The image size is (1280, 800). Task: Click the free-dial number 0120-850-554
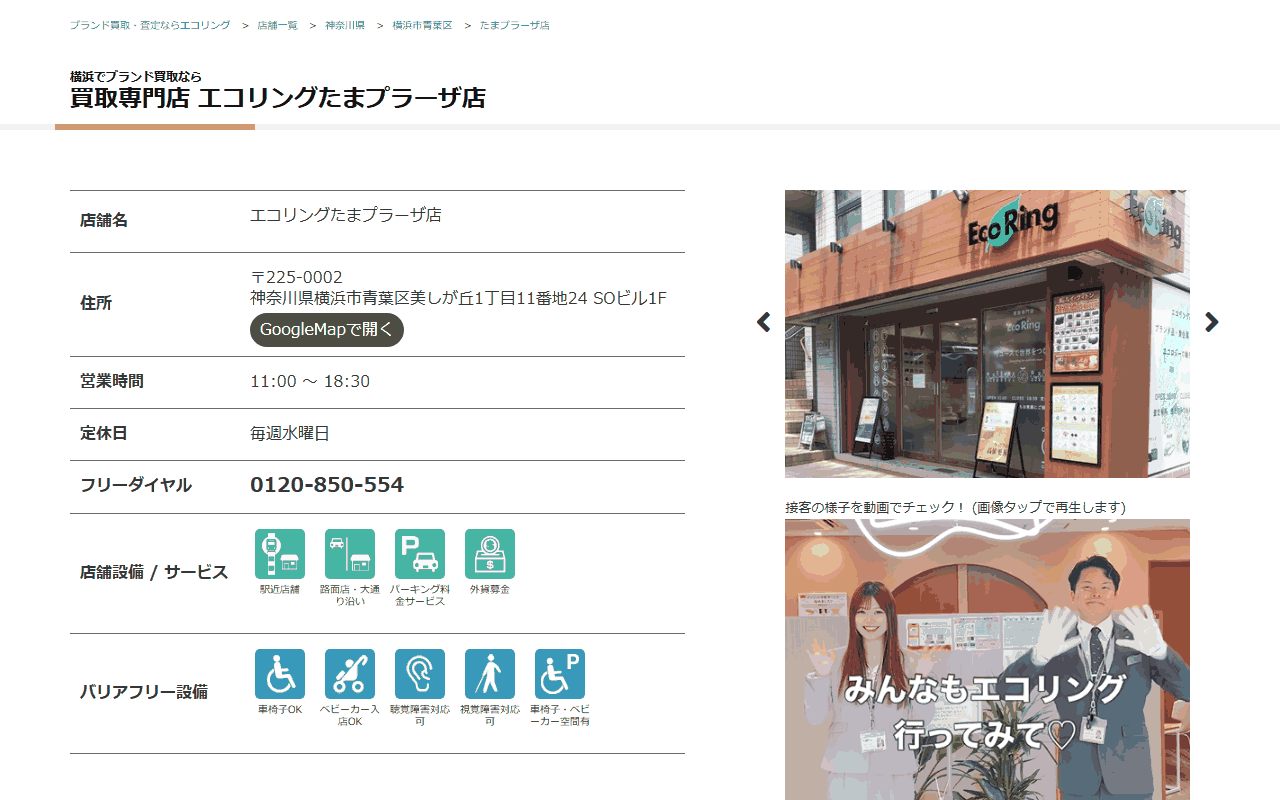327,485
